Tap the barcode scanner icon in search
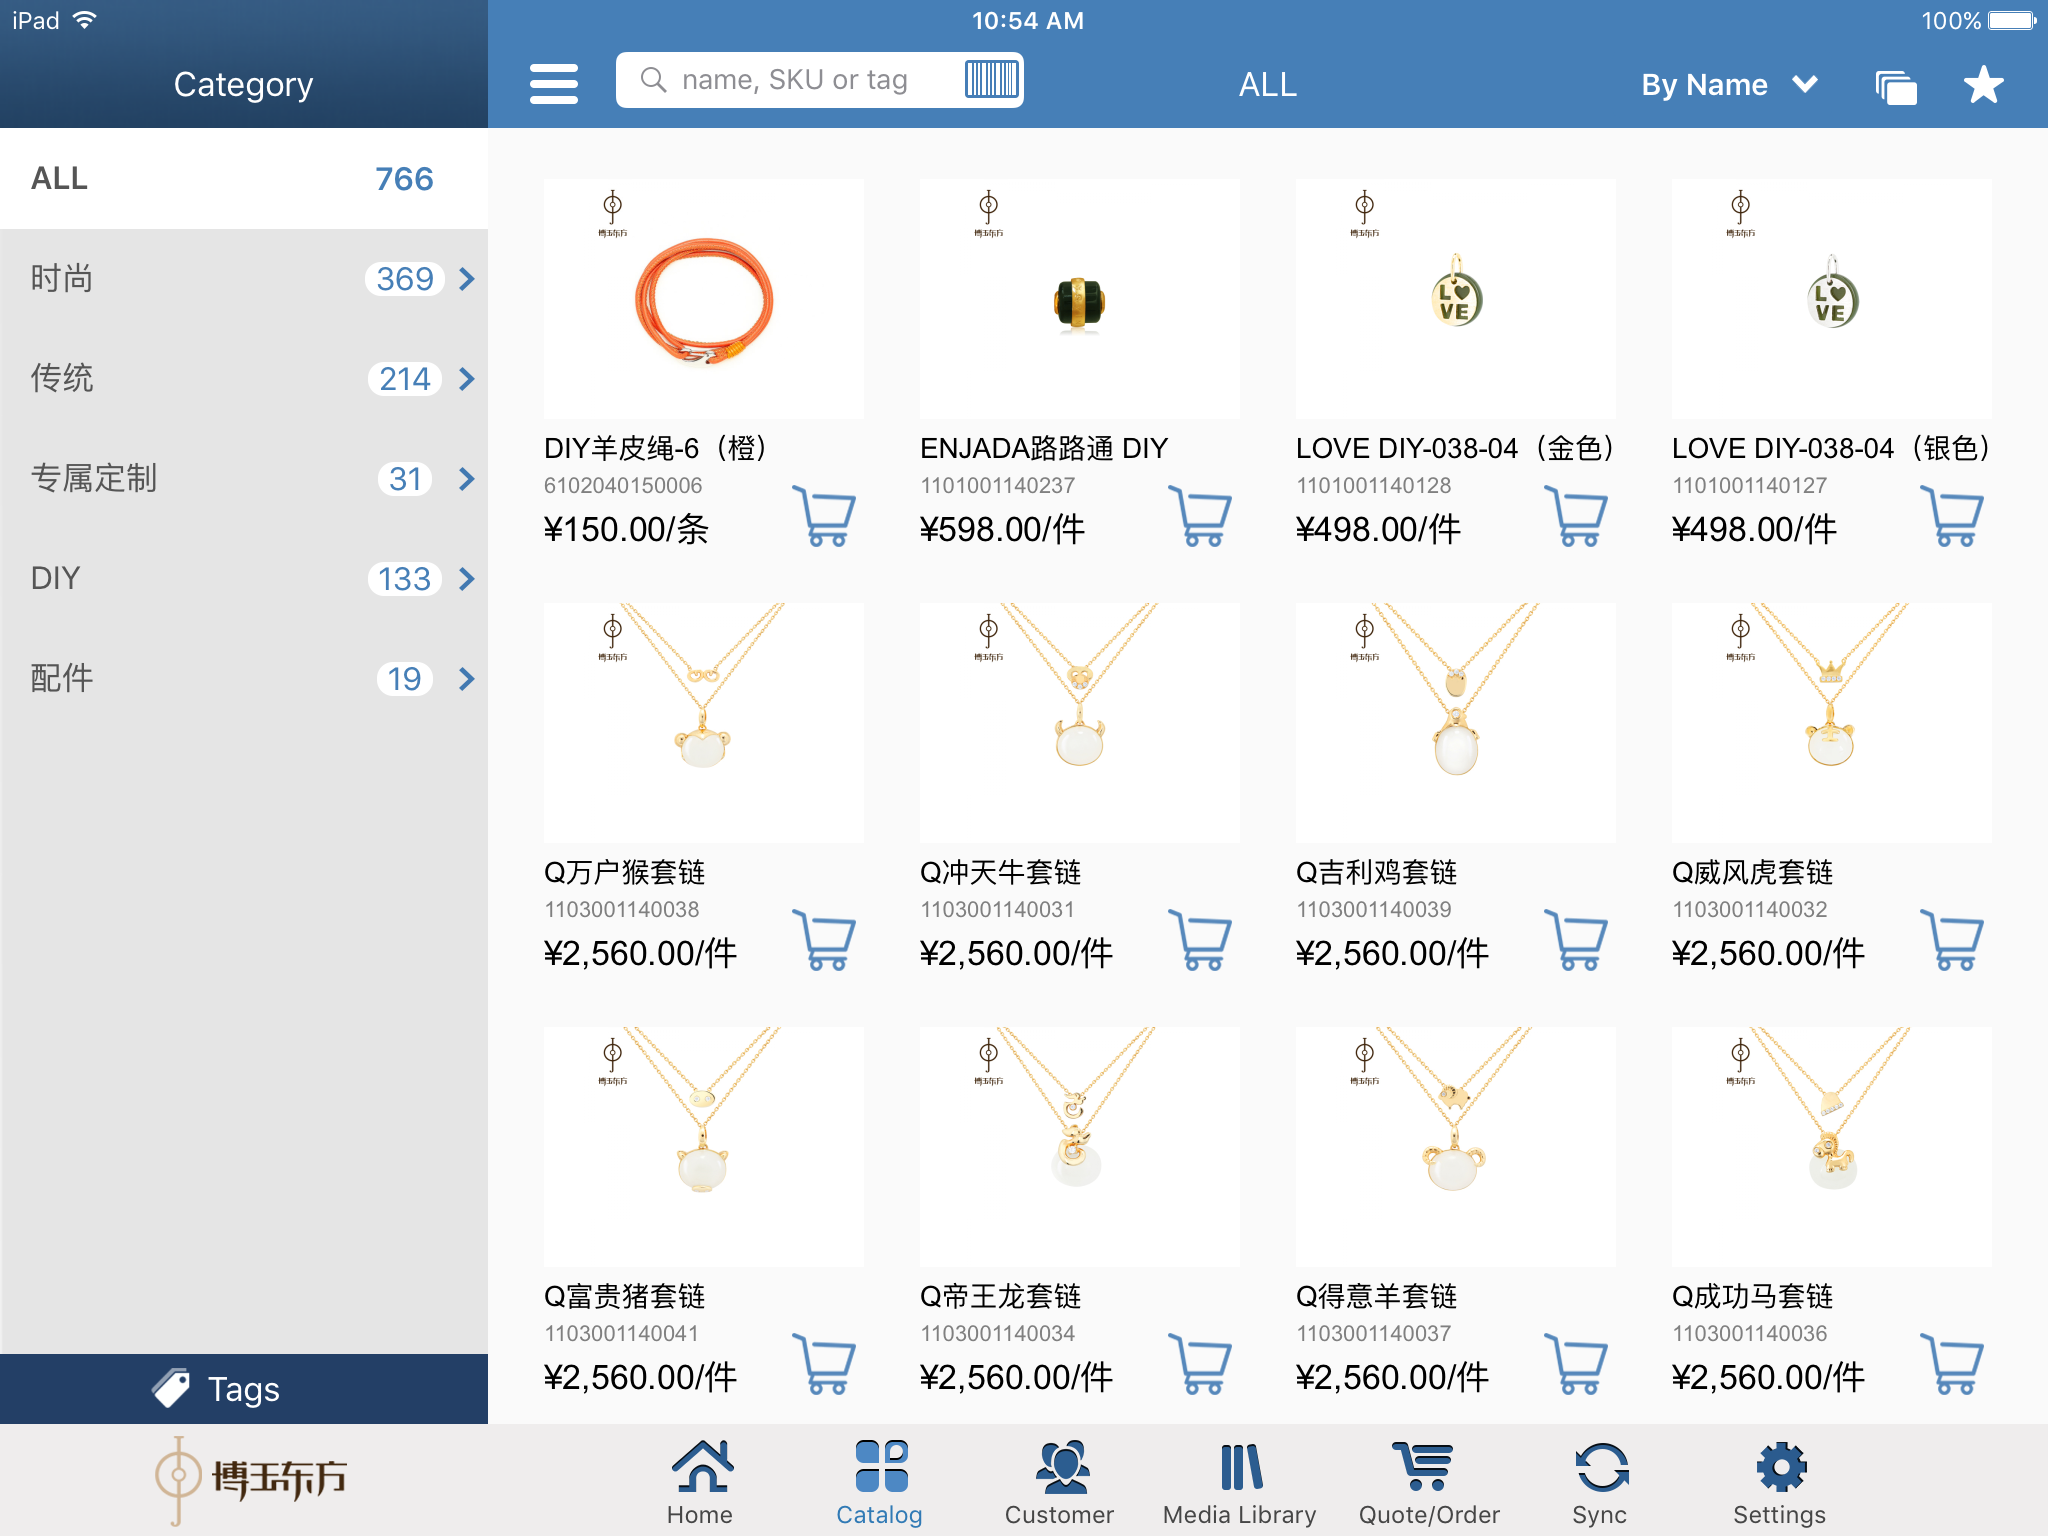Image resolution: width=2048 pixels, height=1536 pixels. click(990, 79)
